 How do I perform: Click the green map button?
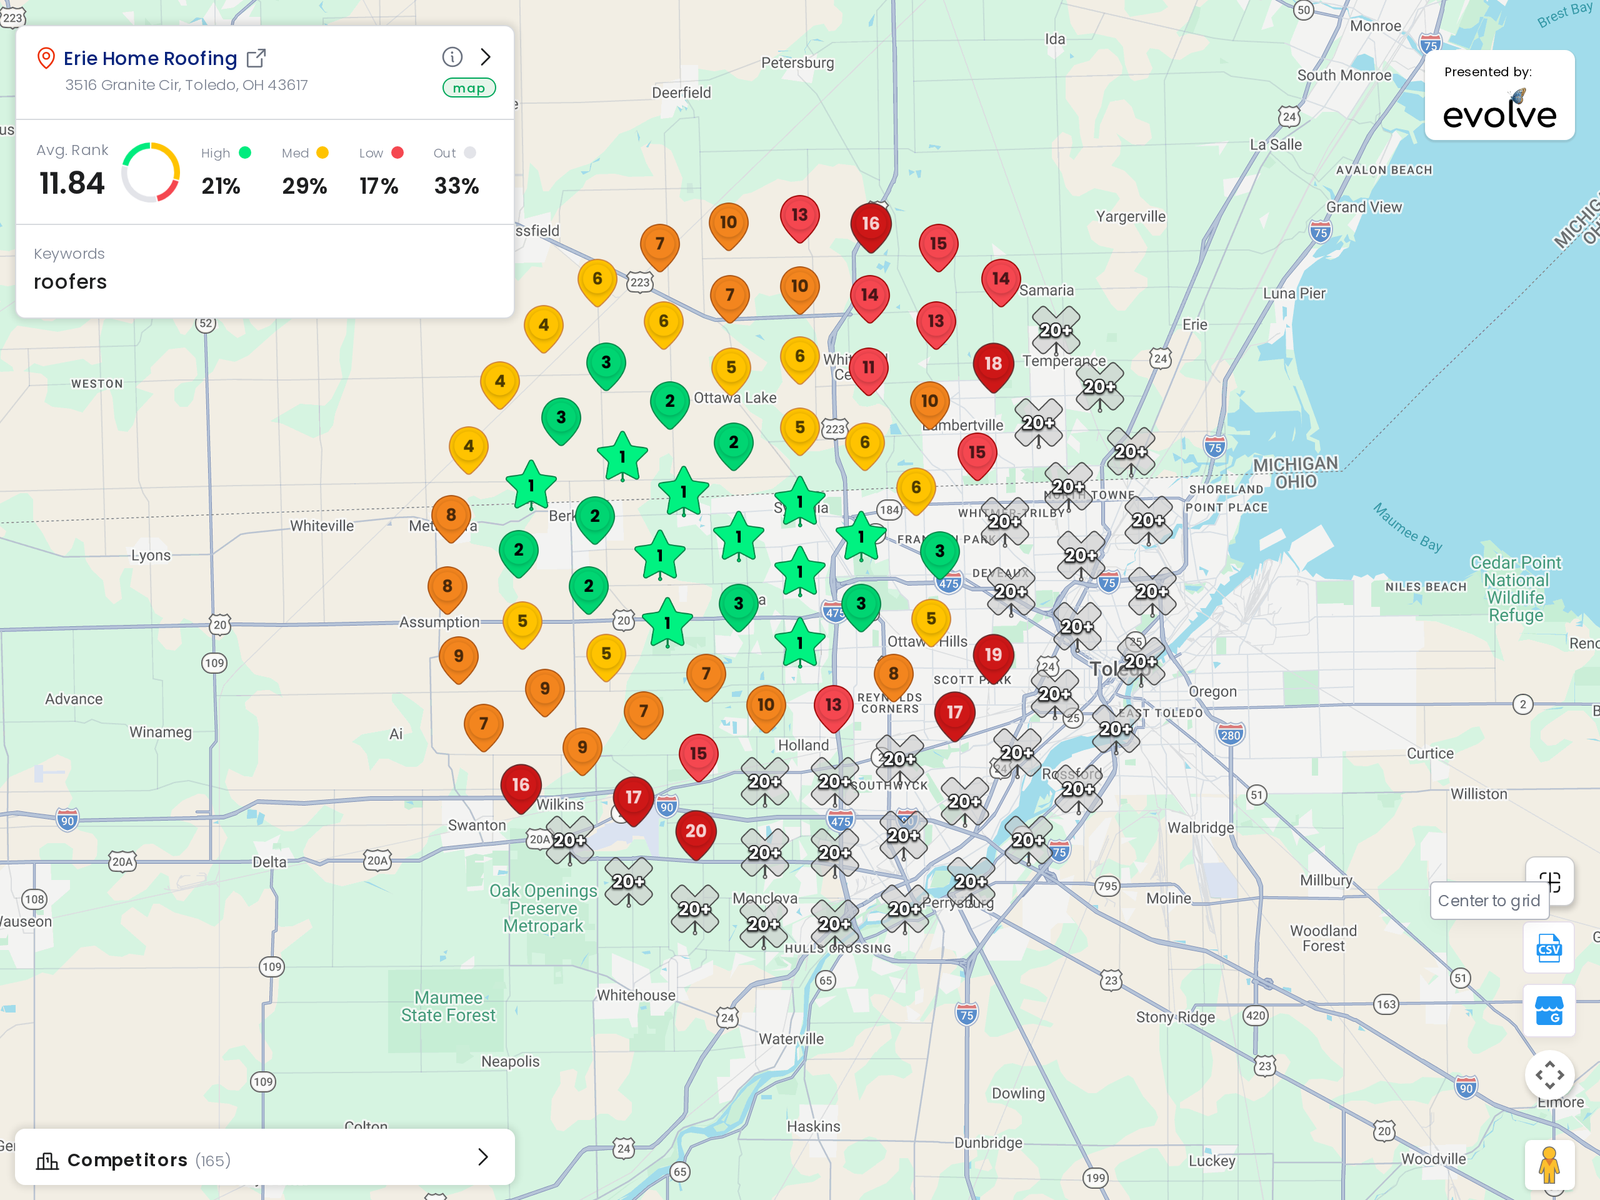click(469, 88)
